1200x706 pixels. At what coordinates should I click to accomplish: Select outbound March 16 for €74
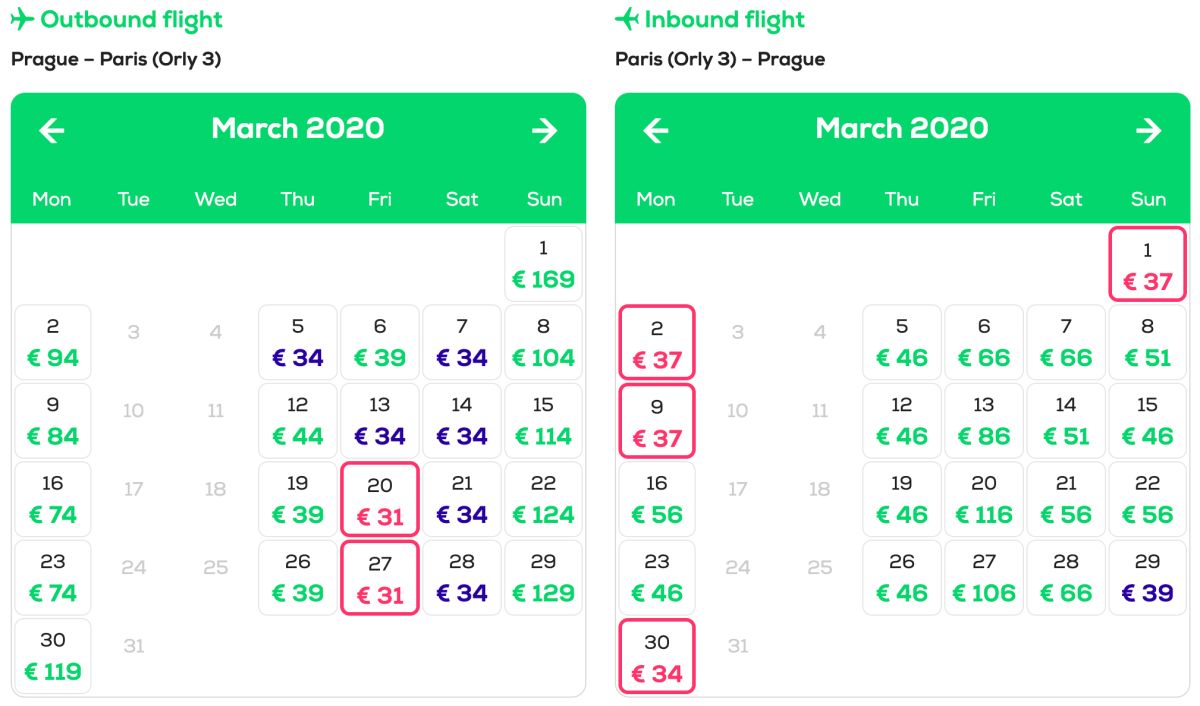click(x=53, y=499)
